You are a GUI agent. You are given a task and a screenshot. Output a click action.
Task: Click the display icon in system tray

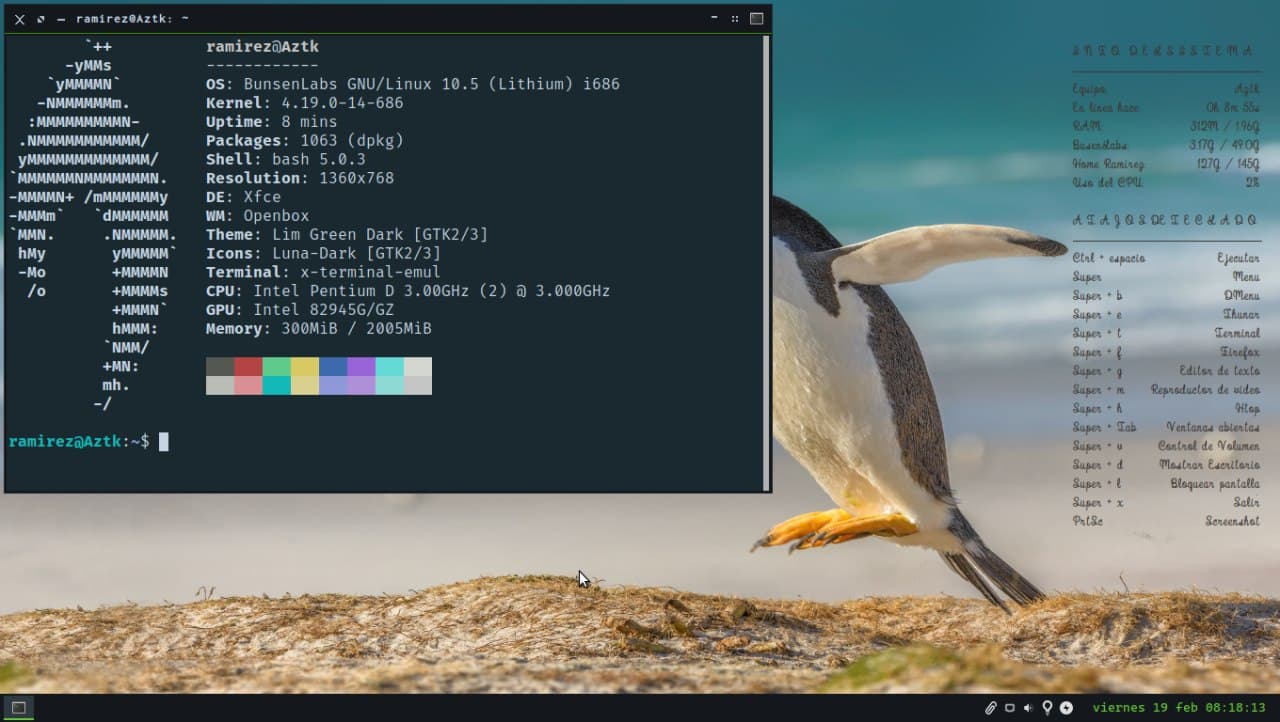[x=1010, y=708]
